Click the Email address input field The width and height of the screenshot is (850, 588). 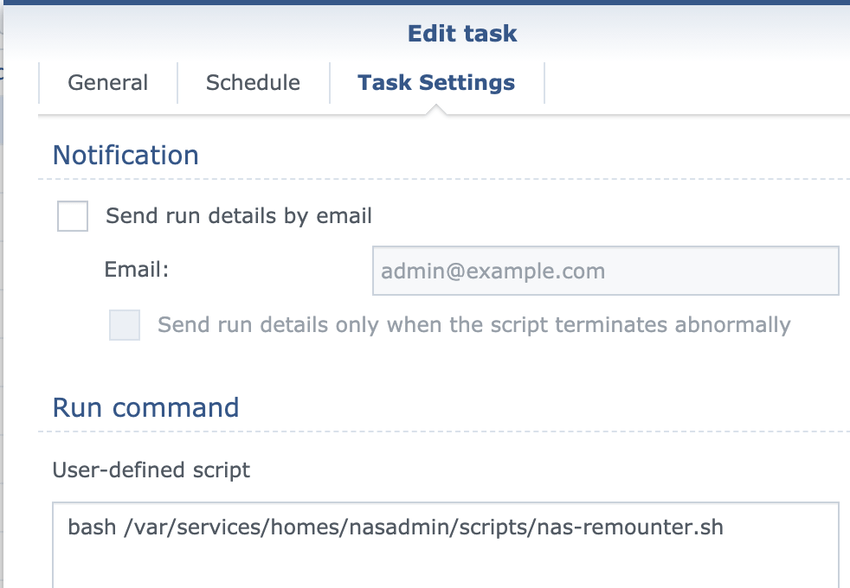pyautogui.click(x=605, y=271)
